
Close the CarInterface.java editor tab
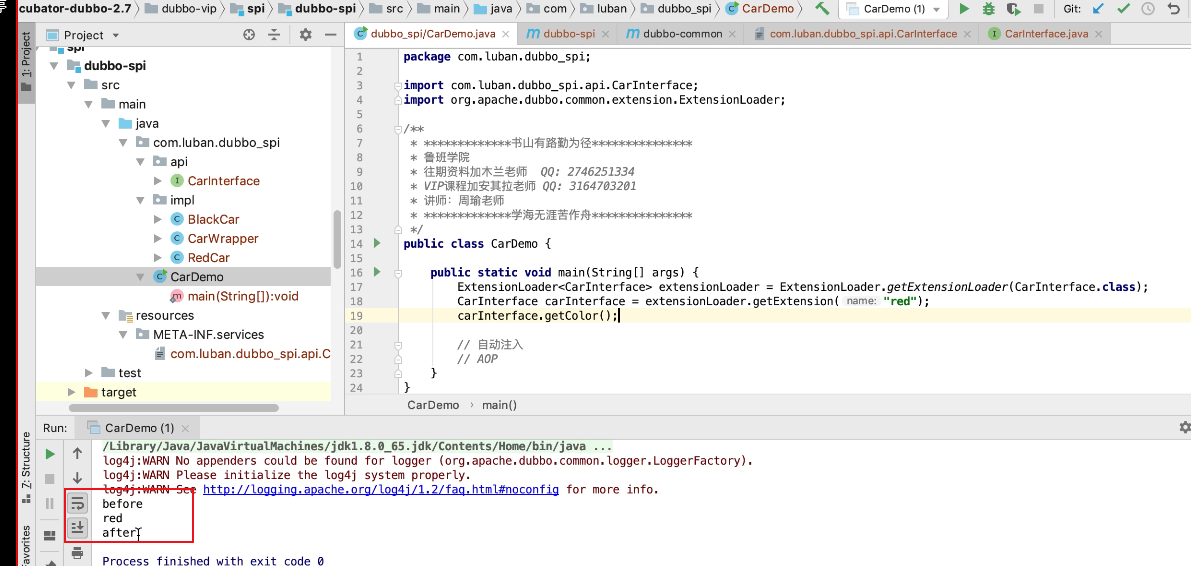(1098, 34)
